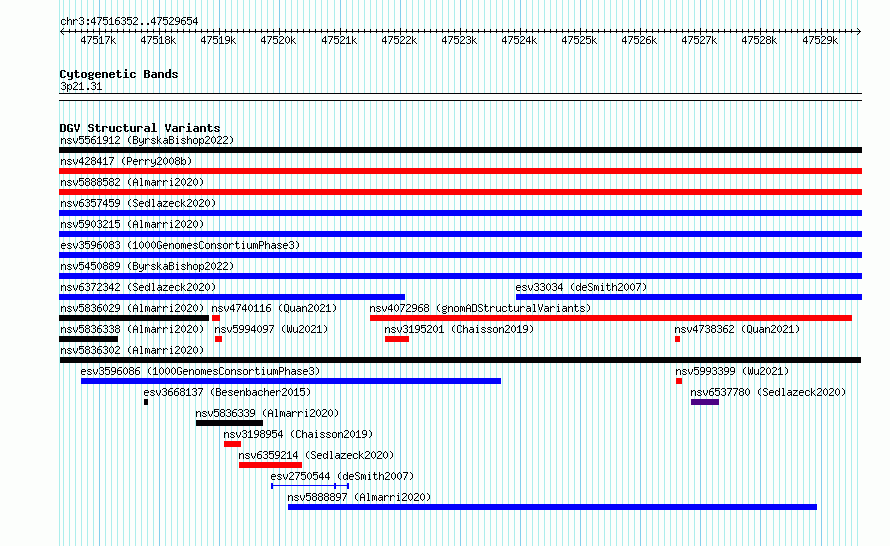Image resolution: width=890 pixels, height=546 pixels.
Task: Click the 47520k ruler position
Action: tap(278, 40)
